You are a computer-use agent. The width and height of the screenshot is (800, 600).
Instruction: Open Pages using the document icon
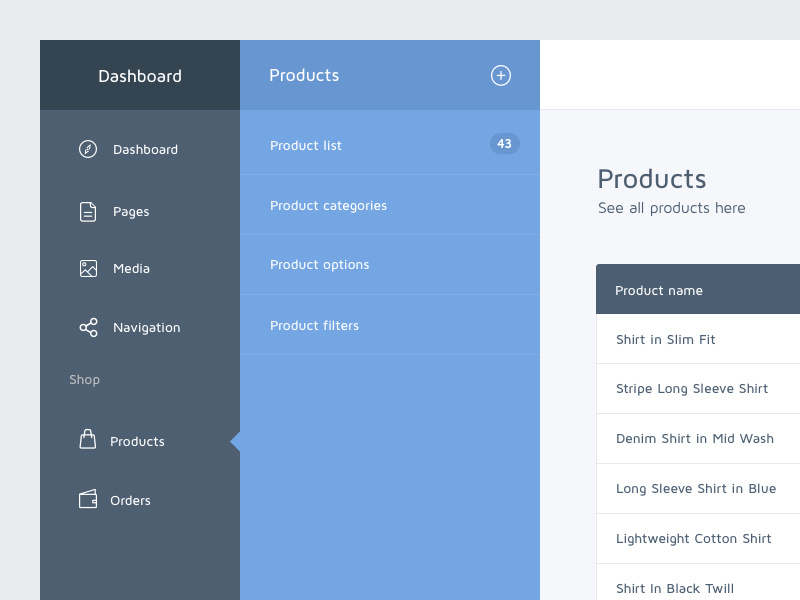(x=89, y=211)
